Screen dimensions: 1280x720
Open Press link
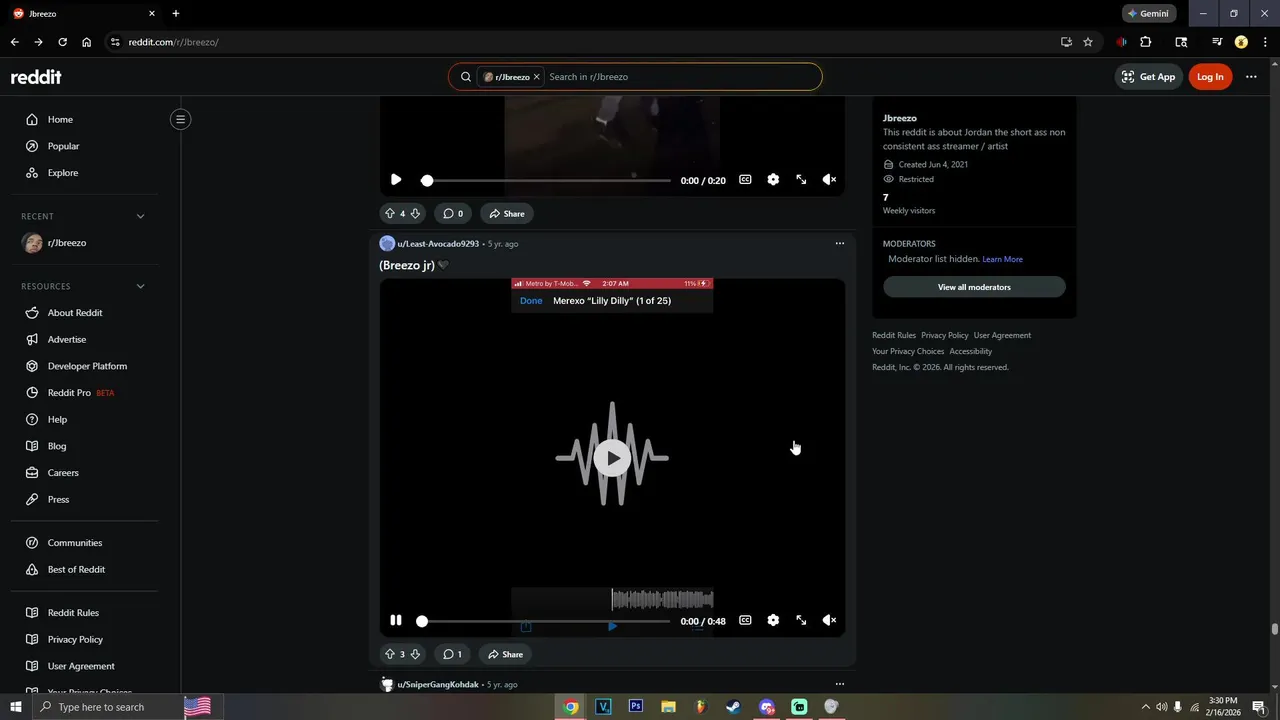click(58, 499)
